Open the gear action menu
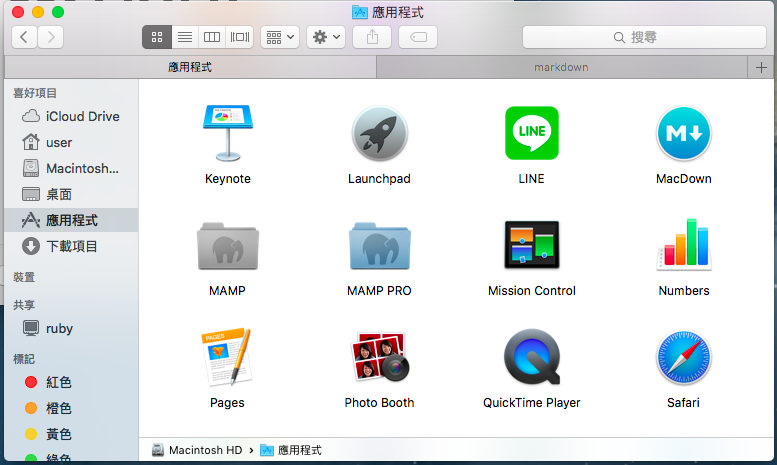This screenshot has width=777, height=465. (x=326, y=37)
